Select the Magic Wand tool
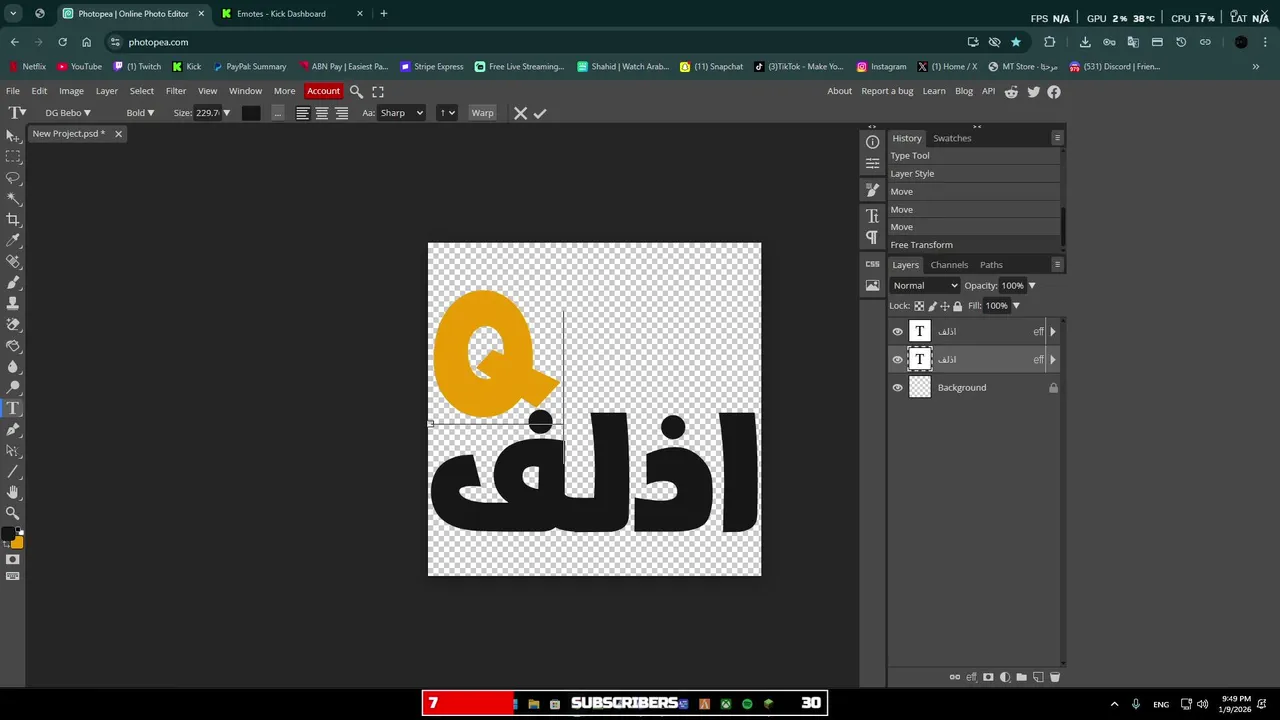The width and height of the screenshot is (1280, 720). [13, 199]
